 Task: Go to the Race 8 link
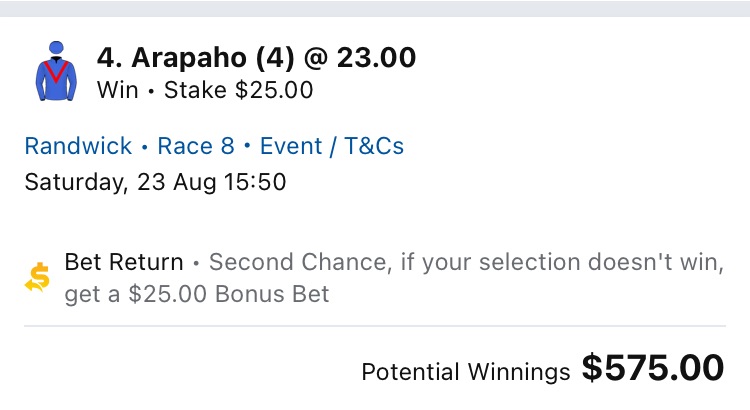pos(196,146)
